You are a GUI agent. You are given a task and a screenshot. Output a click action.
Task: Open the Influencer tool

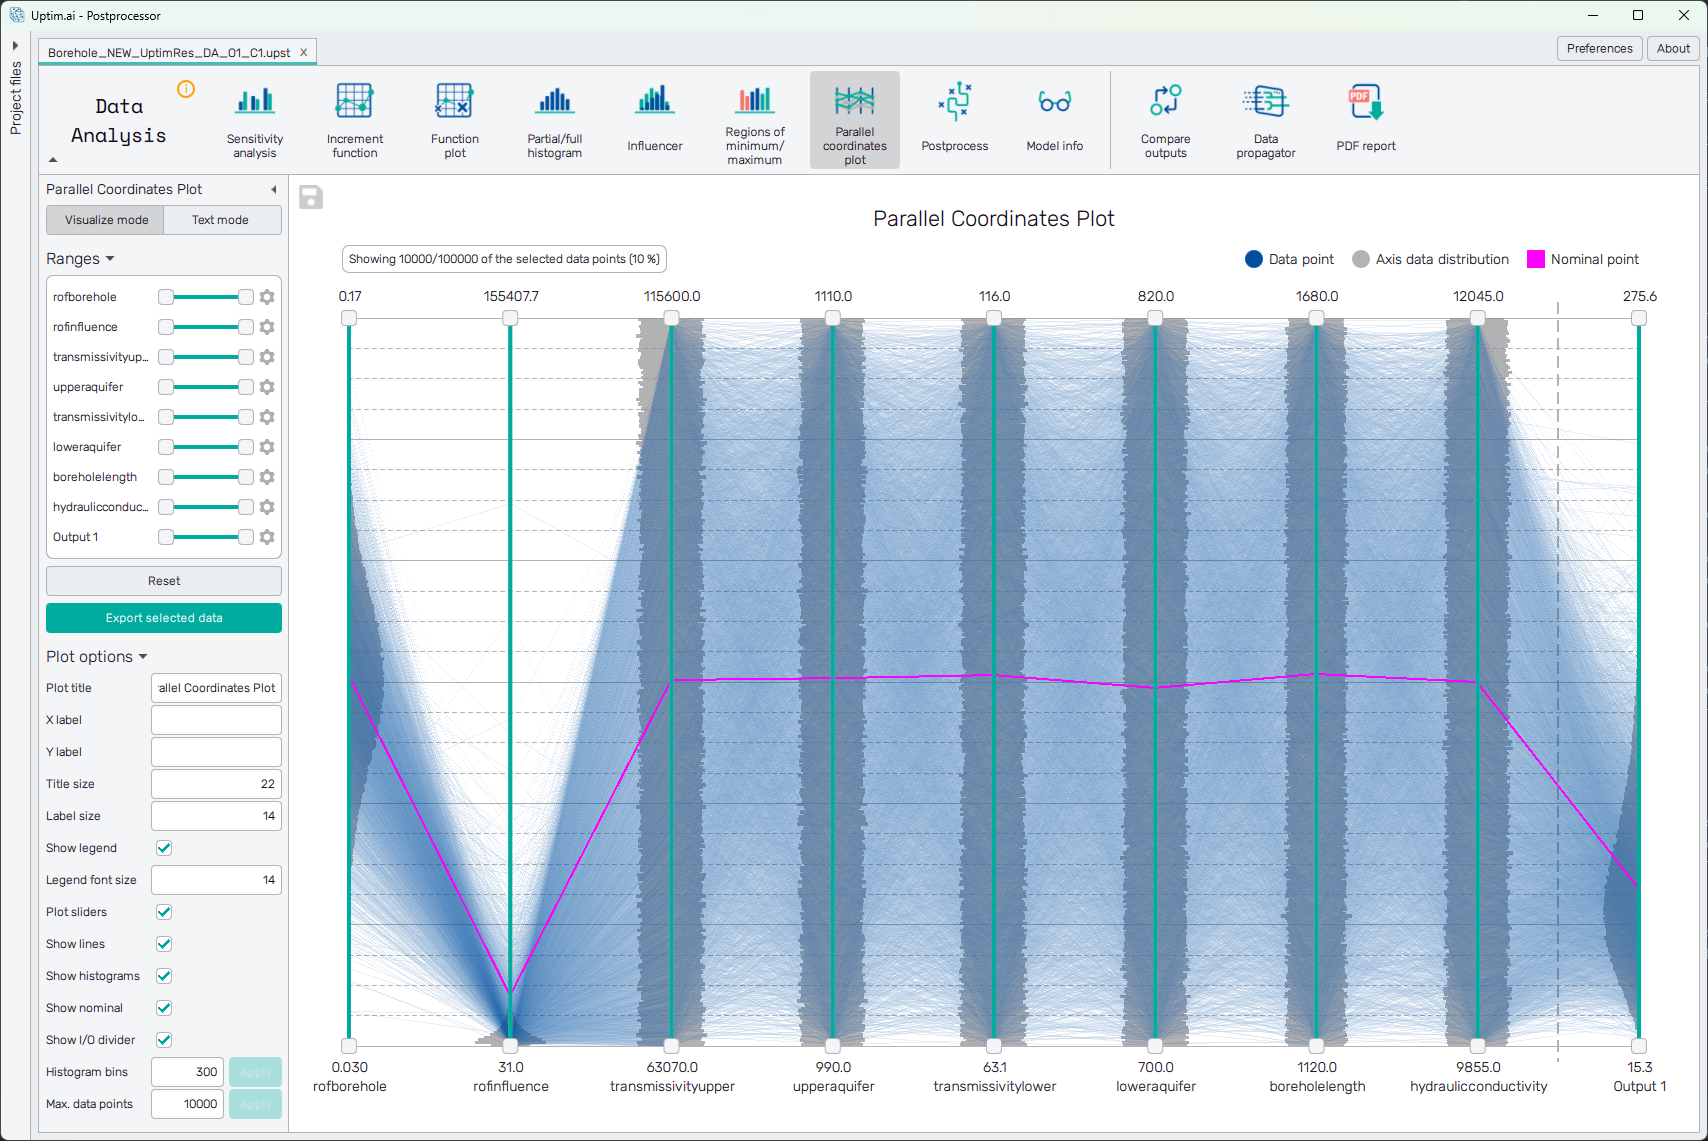[x=654, y=119]
